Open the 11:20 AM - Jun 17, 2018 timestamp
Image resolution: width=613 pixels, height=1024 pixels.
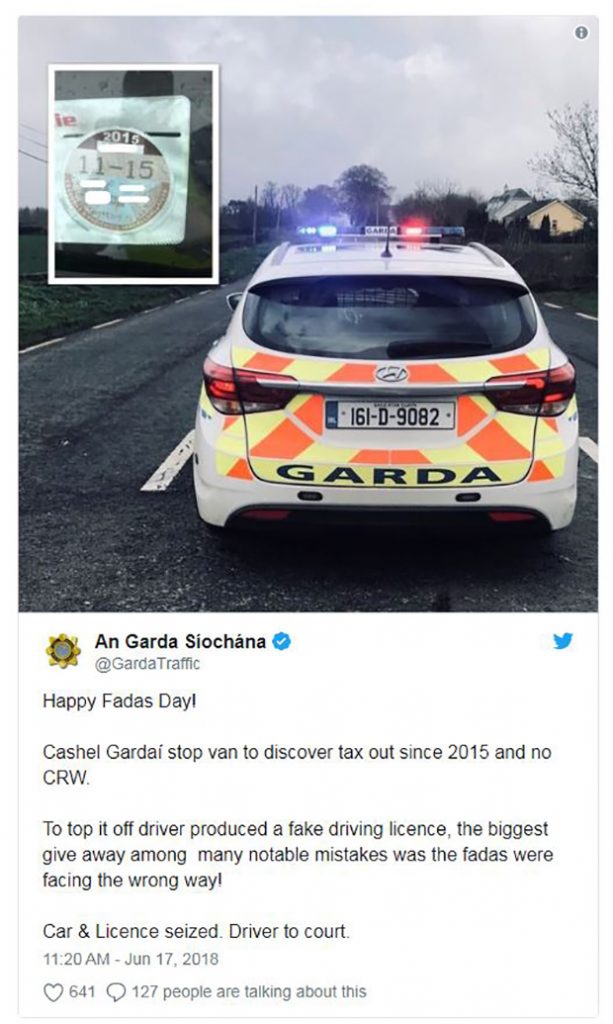pos(131,959)
